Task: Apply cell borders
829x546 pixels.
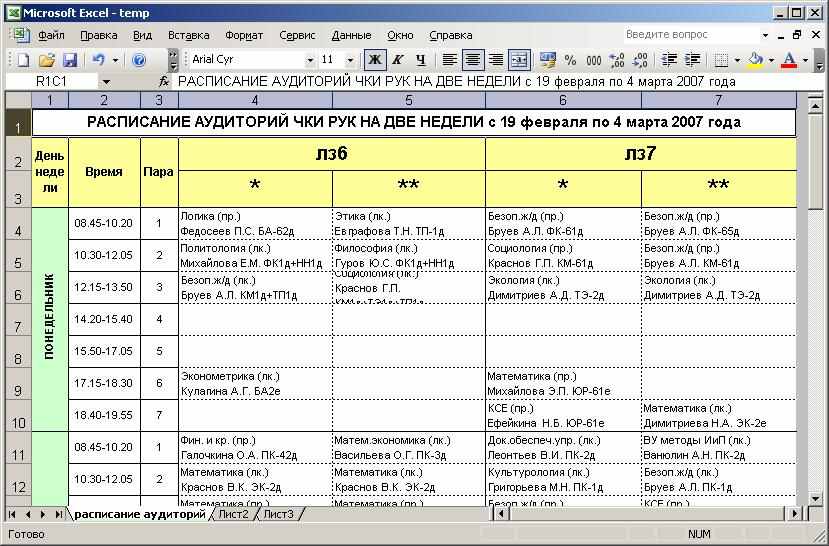Action: pyautogui.click(x=721, y=60)
